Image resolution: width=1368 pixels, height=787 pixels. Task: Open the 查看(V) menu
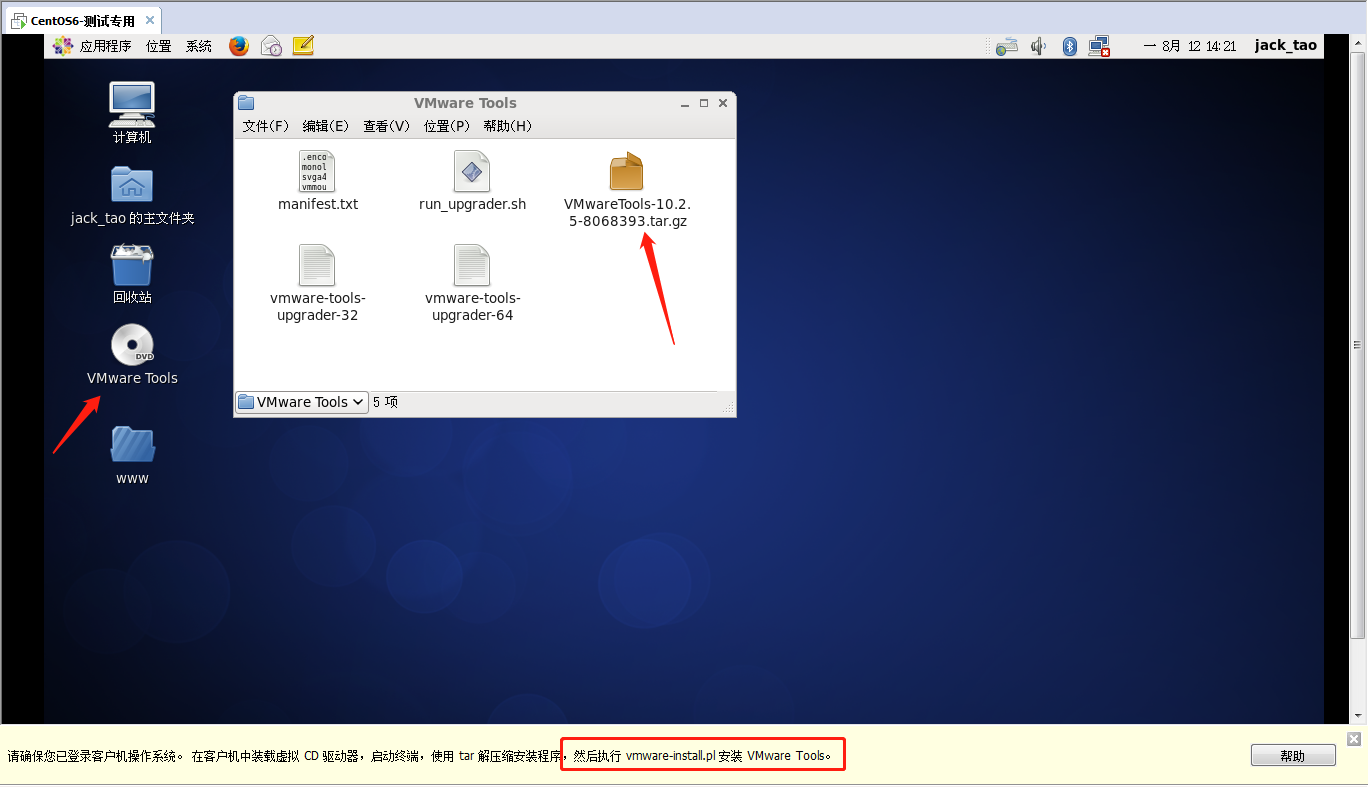tap(387, 126)
